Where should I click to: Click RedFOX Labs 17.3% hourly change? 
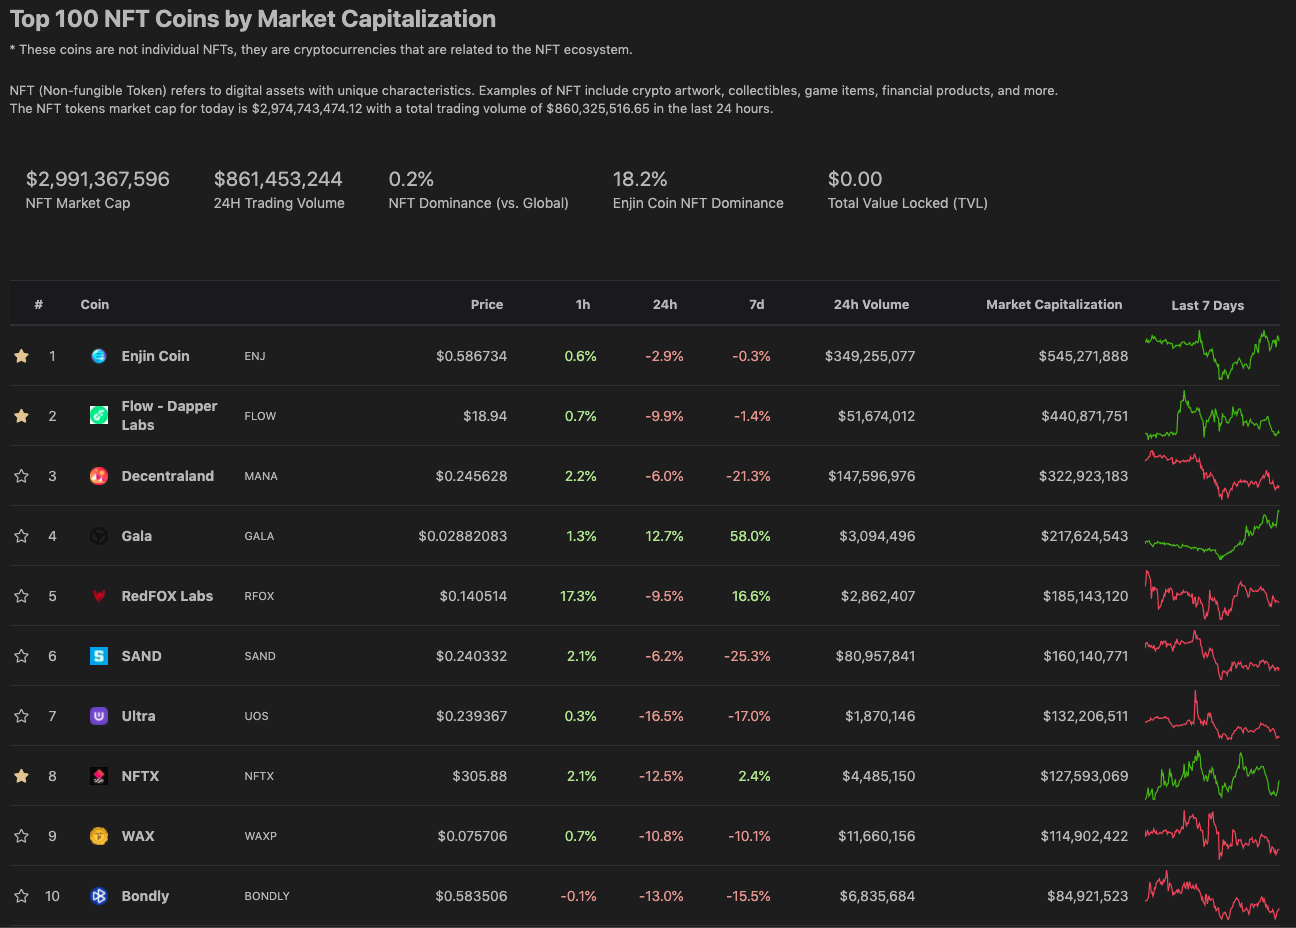click(578, 596)
